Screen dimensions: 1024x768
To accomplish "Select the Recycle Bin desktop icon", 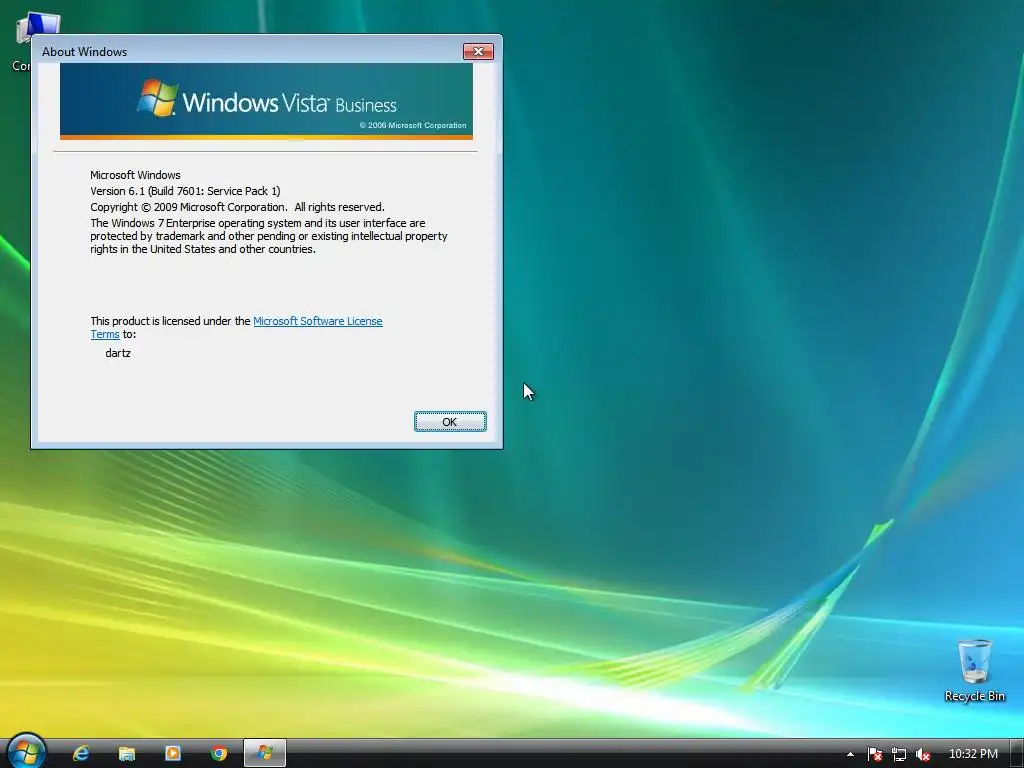I will click(x=974, y=670).
